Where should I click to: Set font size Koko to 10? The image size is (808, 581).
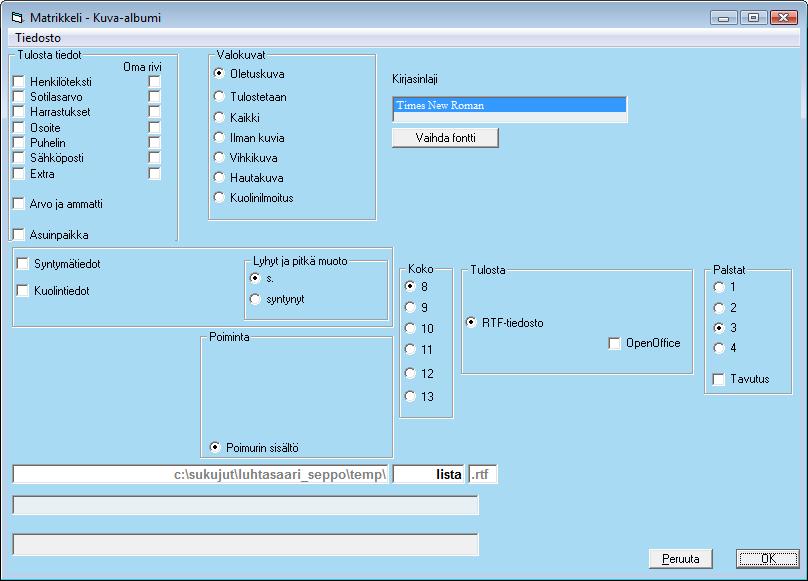[x=410, y=328]
